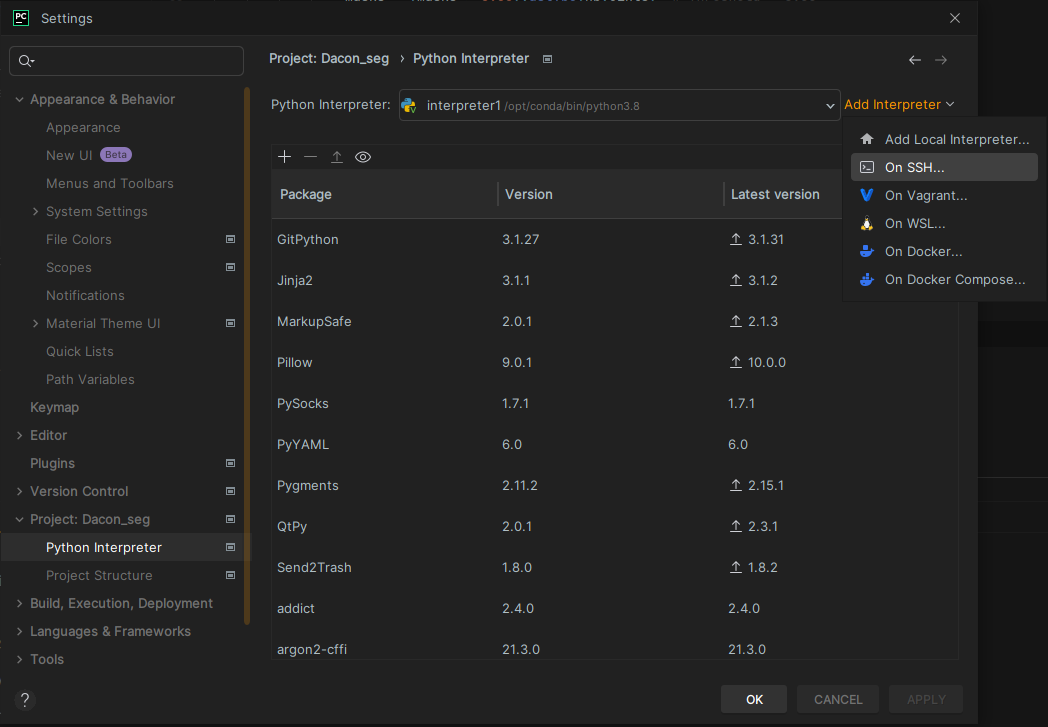Screen dimensions: 1048x727
Task: Click the OK button
Action: [x=754, y=699]
